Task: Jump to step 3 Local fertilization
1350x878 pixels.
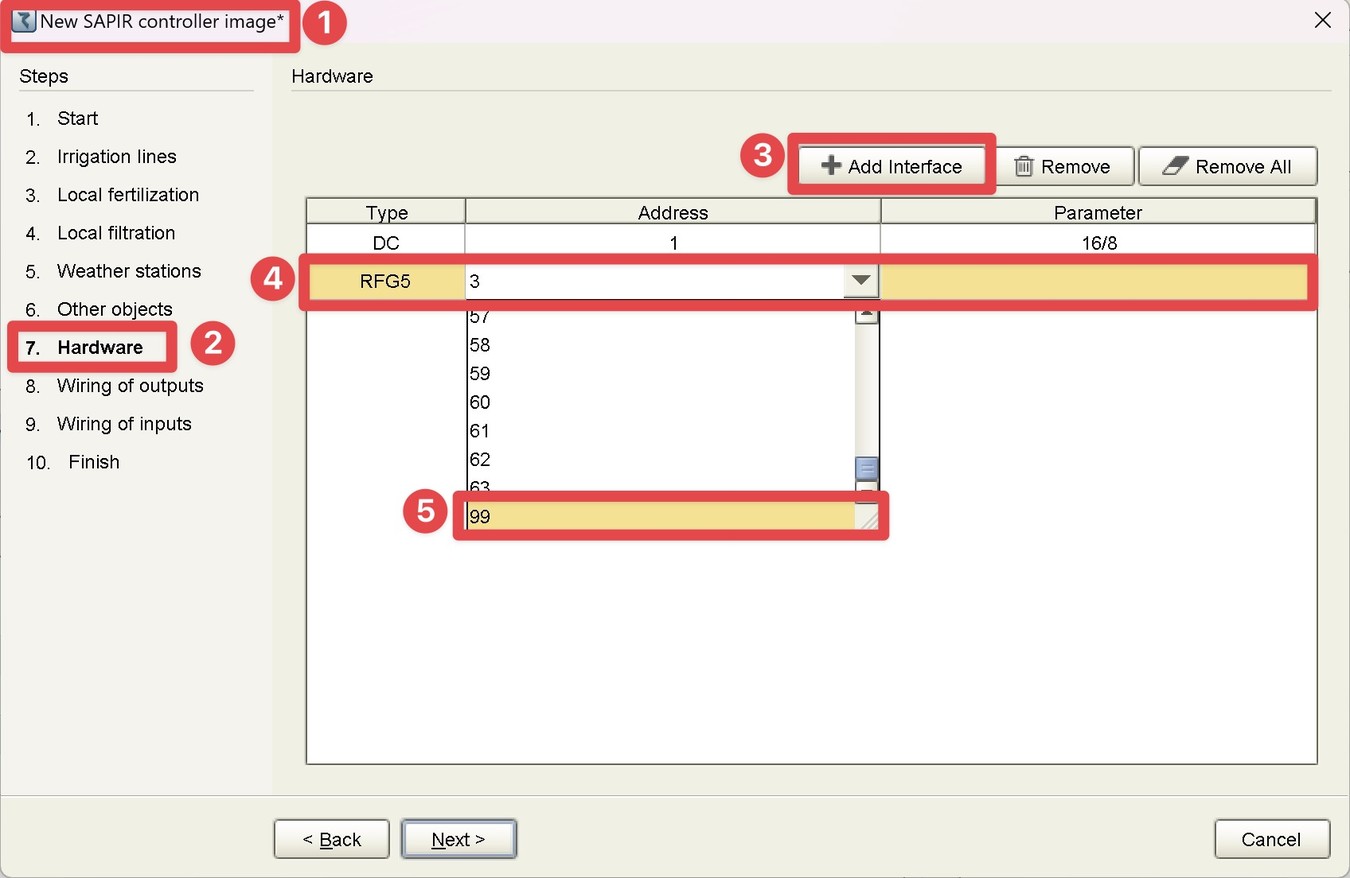Action: click(112, 195)
